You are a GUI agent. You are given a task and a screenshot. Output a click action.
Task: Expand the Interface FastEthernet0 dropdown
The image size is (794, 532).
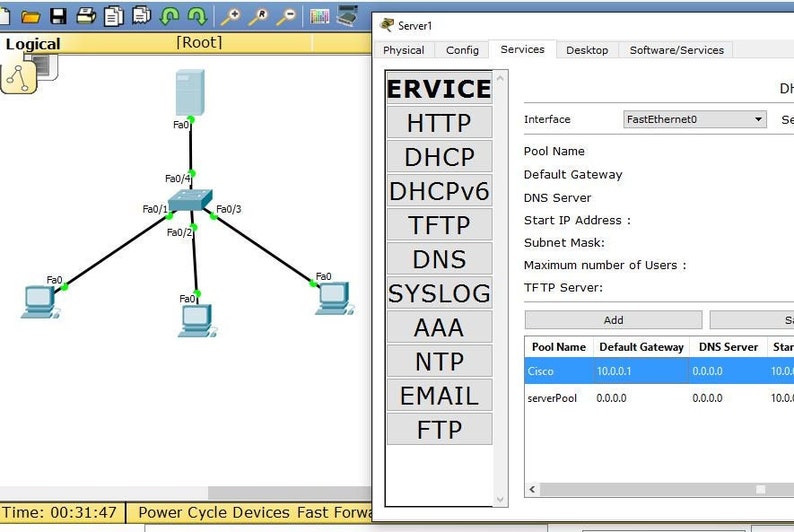[695, 119]
